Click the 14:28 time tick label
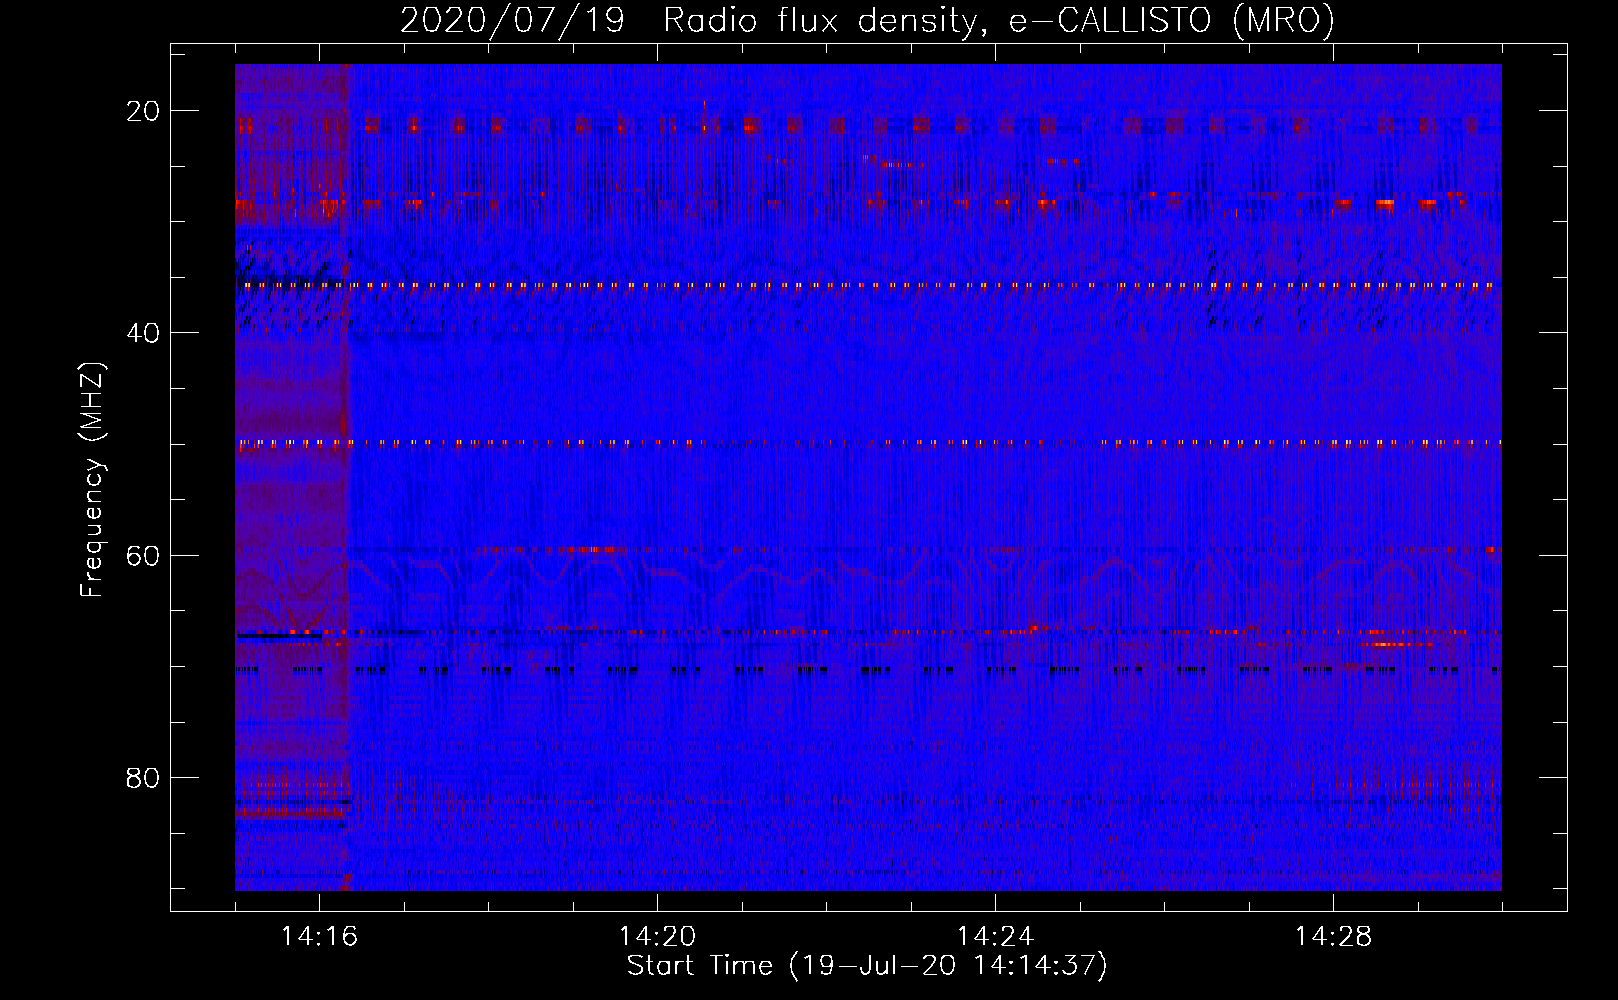1618x1000 pixels. tap(1333, 937)
